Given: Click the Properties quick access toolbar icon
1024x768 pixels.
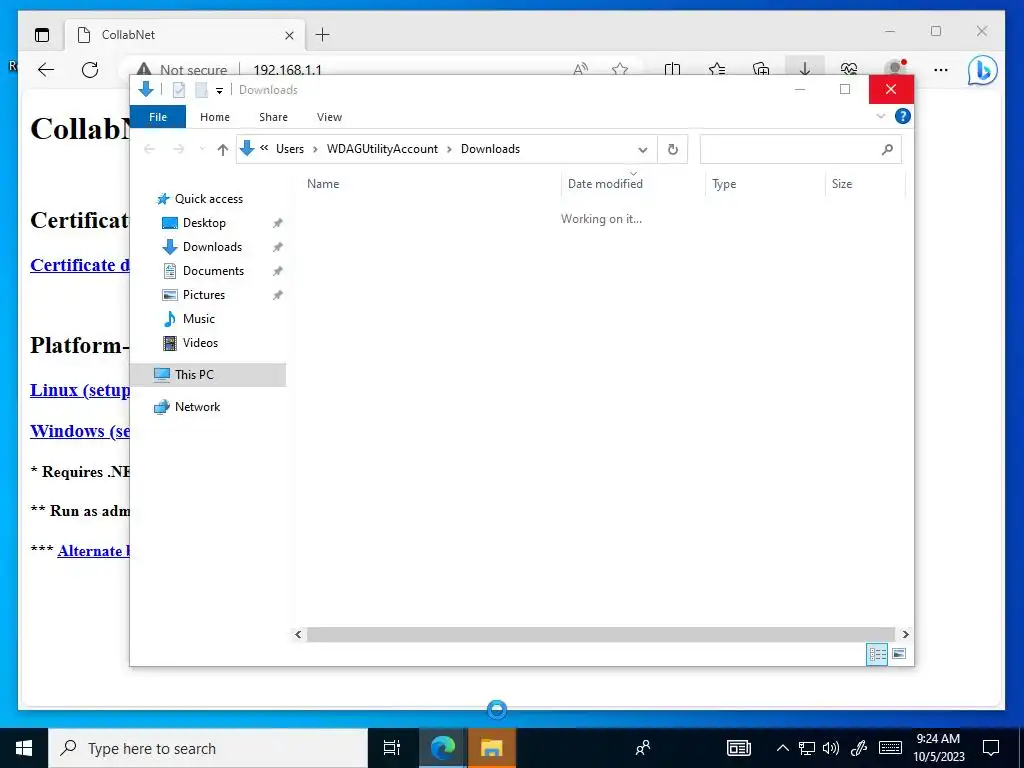Looking at the screenshot, I should pyautogui.click(x=179, y=90).
